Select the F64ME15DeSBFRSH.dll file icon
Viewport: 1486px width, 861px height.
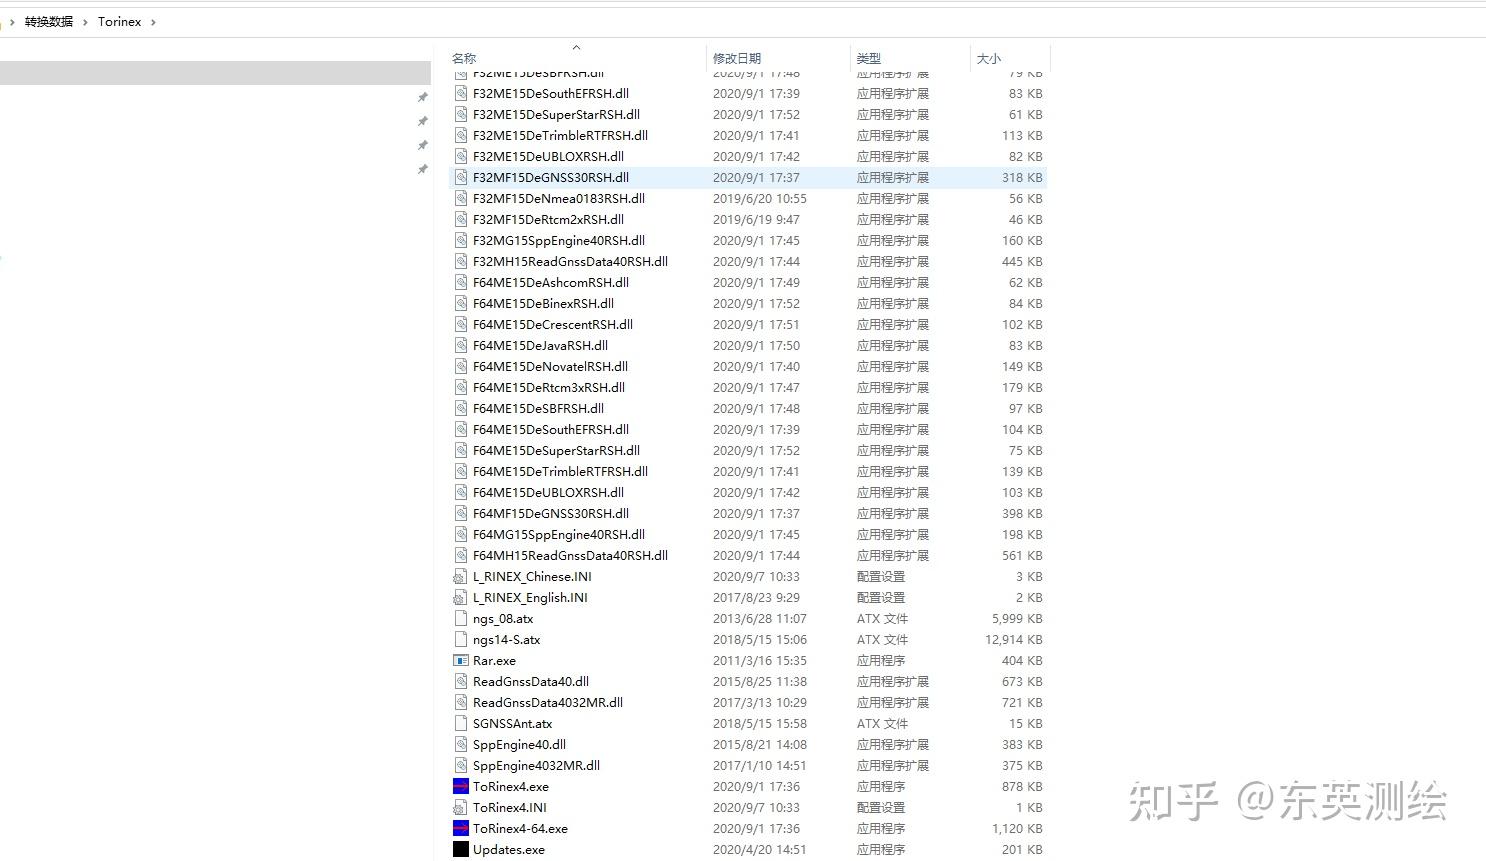pos(461,408)
